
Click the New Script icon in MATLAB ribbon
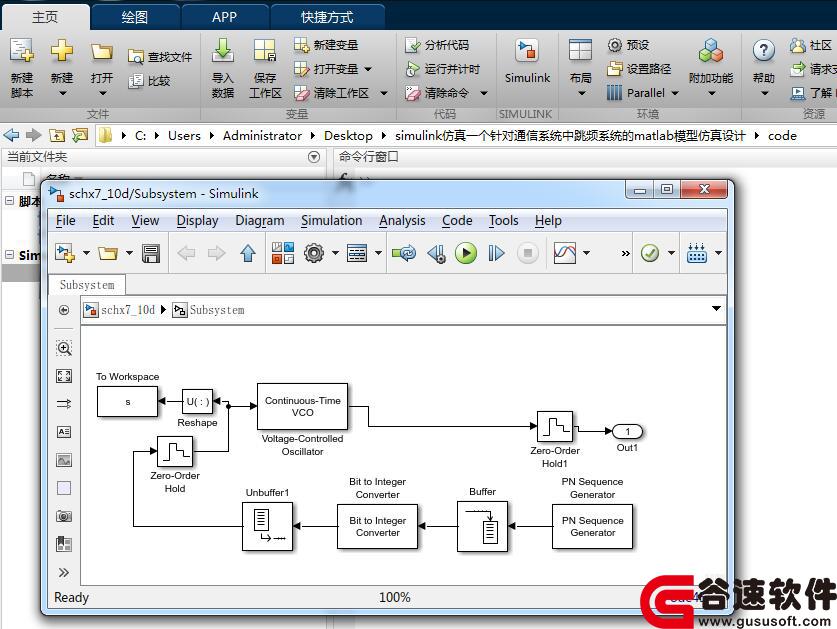coord(21,51)
